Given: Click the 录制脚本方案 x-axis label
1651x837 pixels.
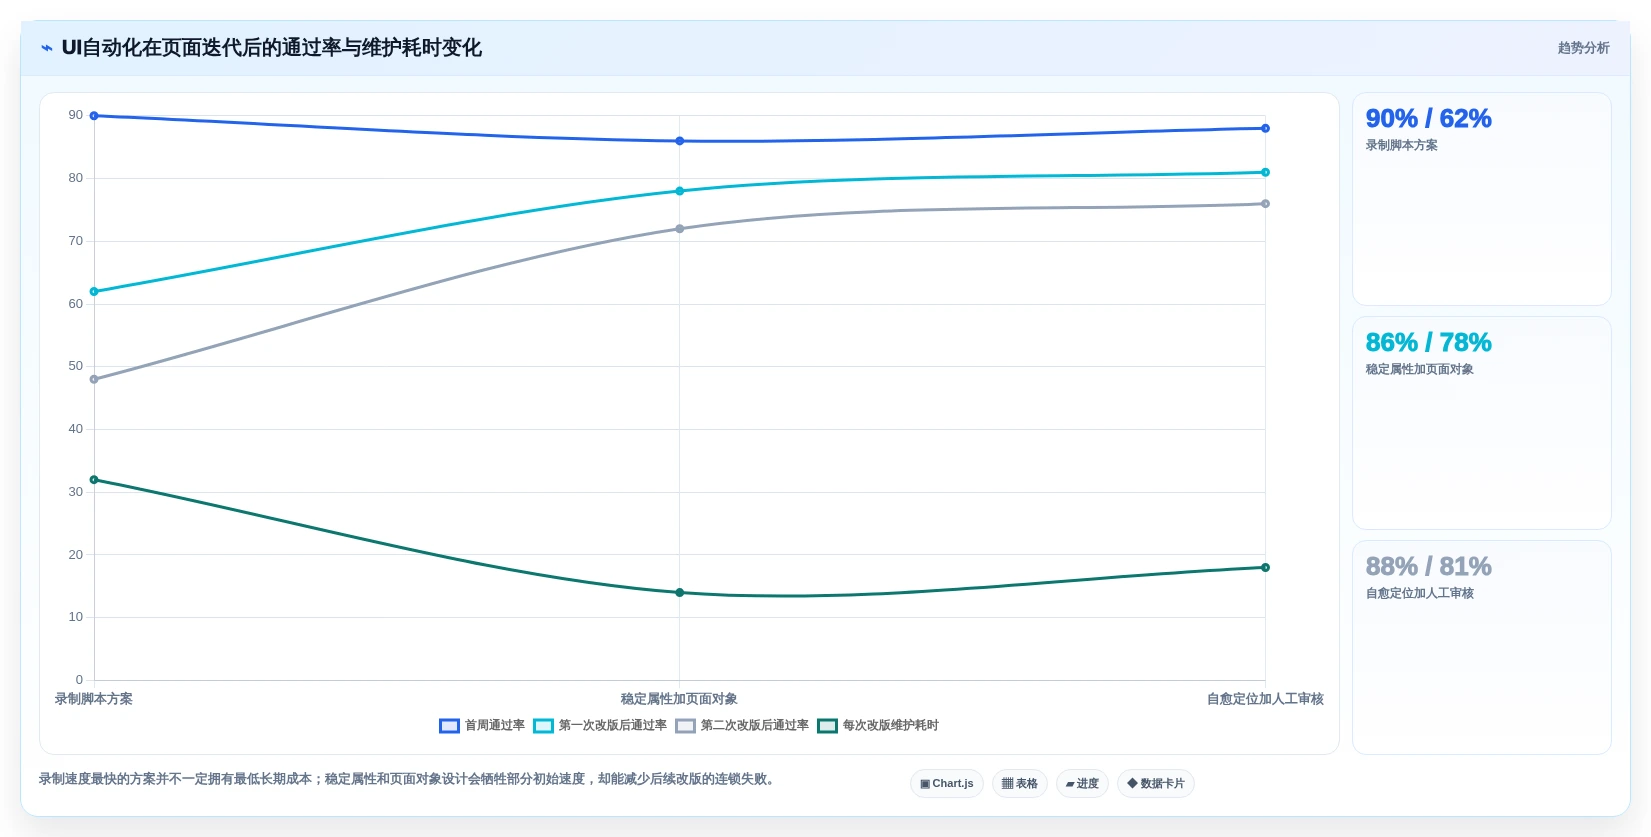Looking at the screenshot, I should point(94,699).
